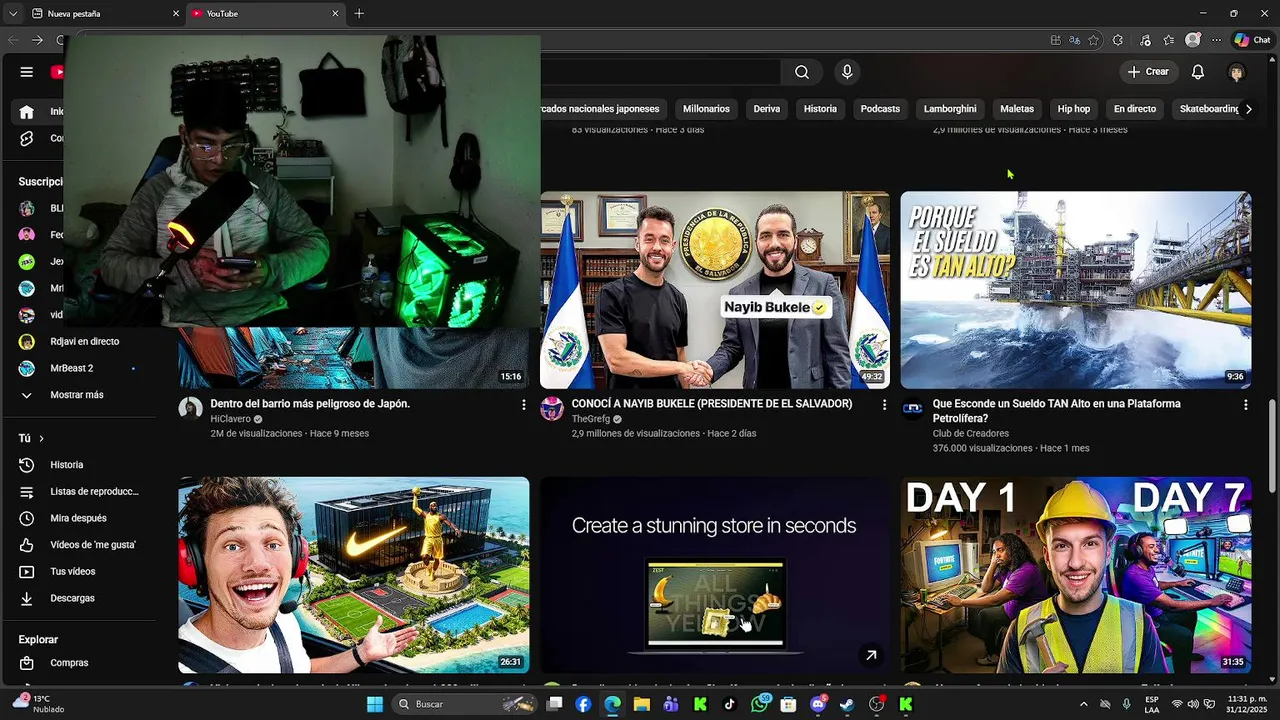1280x720 pixels.
Task: Open Listas de reproducción in sidebar
Action: [84, 492]
